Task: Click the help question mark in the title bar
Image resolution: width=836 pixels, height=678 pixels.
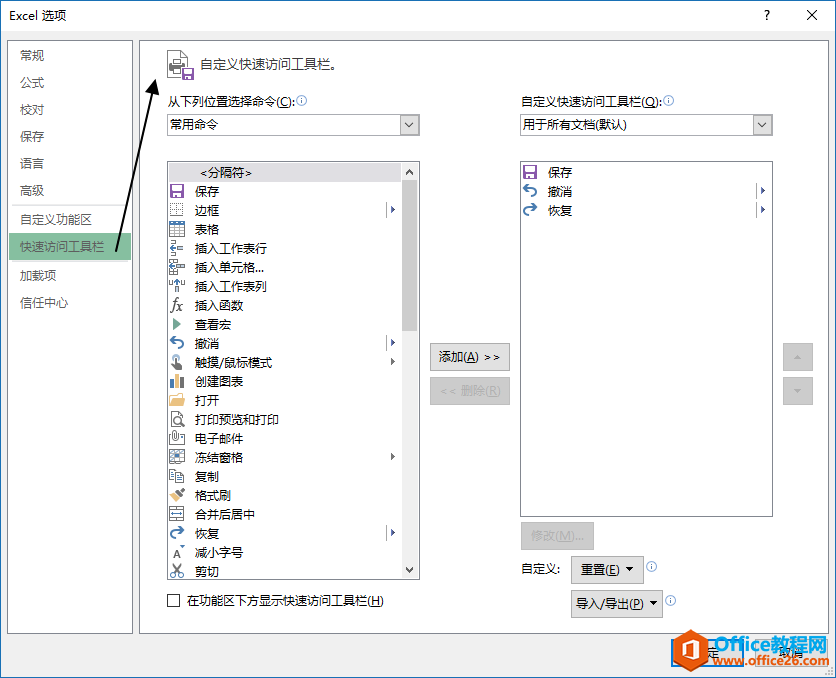Action: [766, 15]
